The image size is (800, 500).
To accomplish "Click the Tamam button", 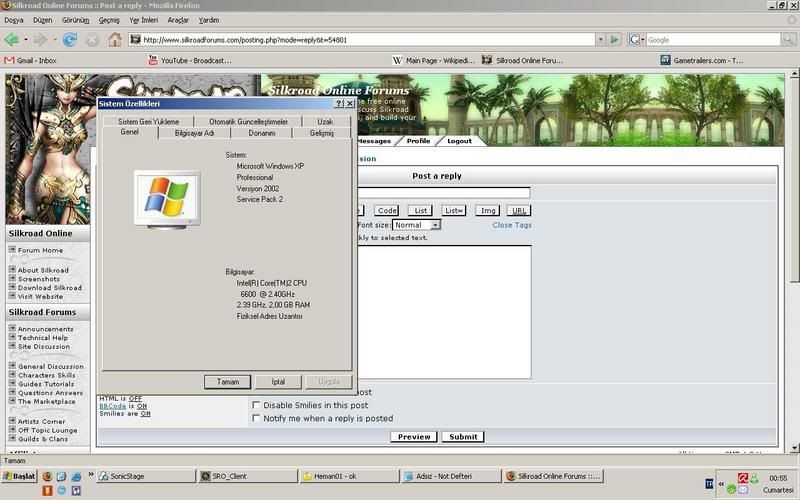I will click(228, 382).
